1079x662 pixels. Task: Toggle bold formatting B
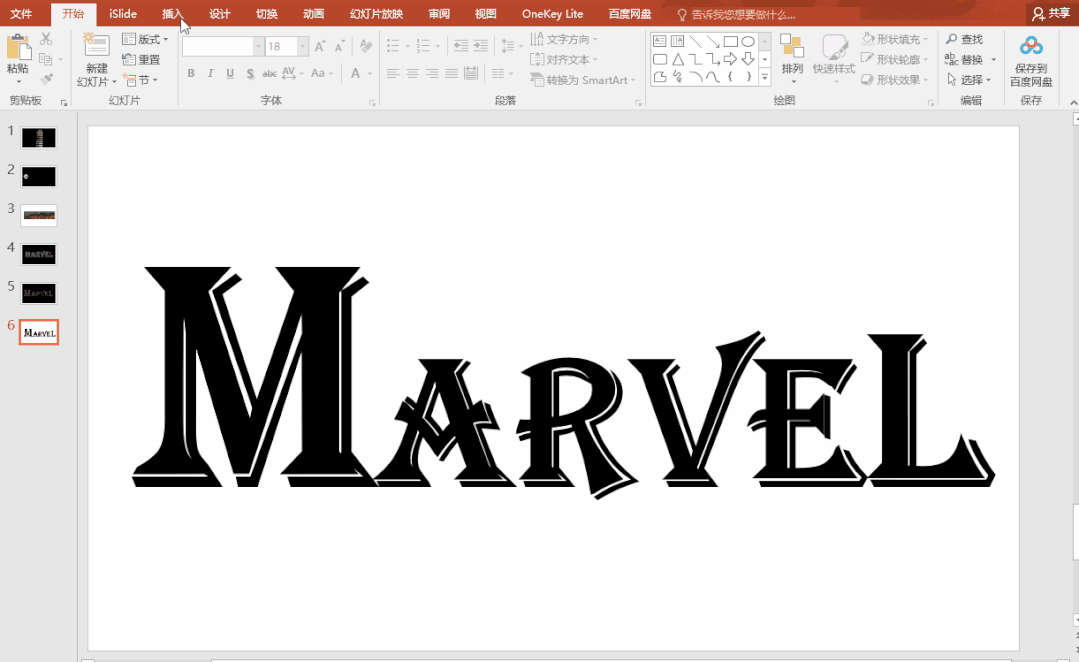191,73
